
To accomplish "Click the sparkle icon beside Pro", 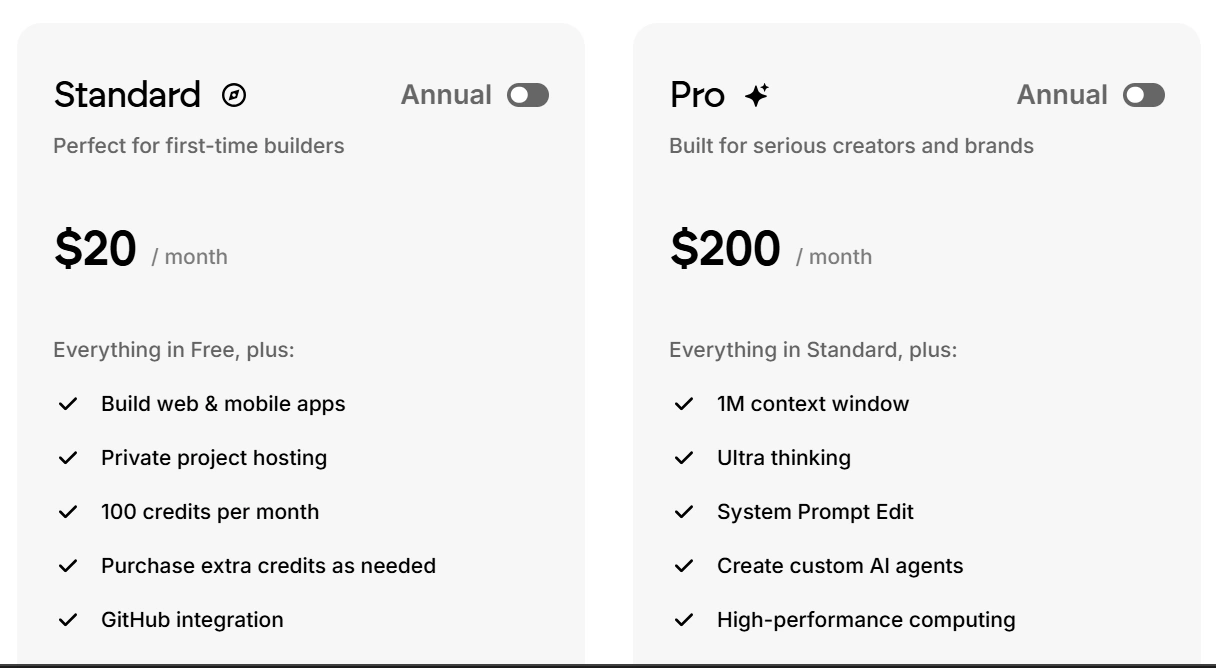I will 757,96.
